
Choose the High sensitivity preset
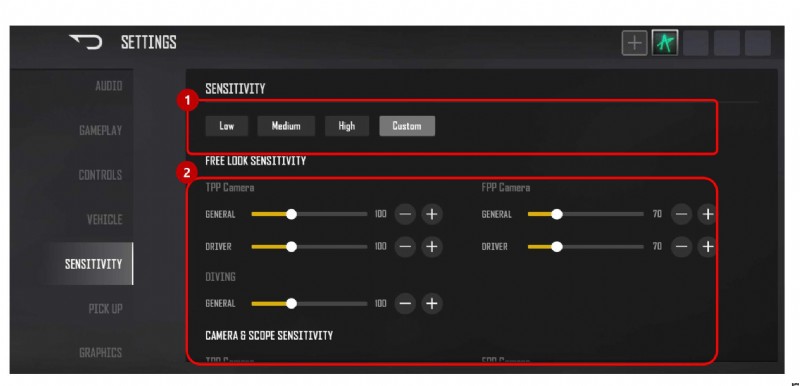(x=346, y=126)
